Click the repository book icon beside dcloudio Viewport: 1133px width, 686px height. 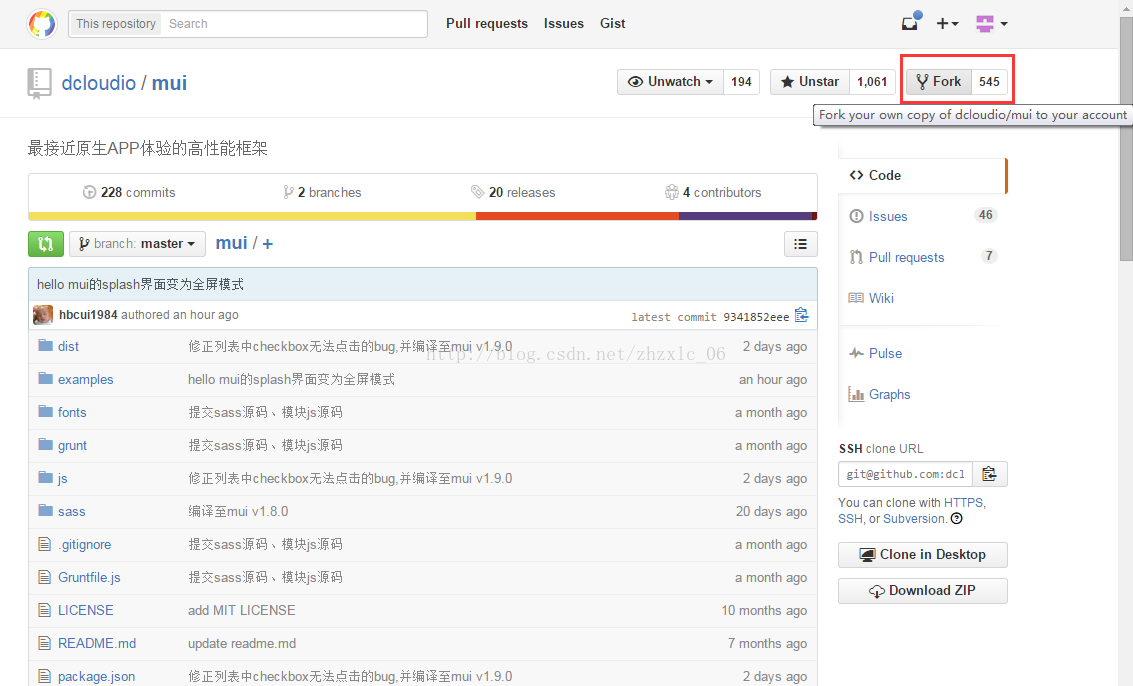pos(39,83)
